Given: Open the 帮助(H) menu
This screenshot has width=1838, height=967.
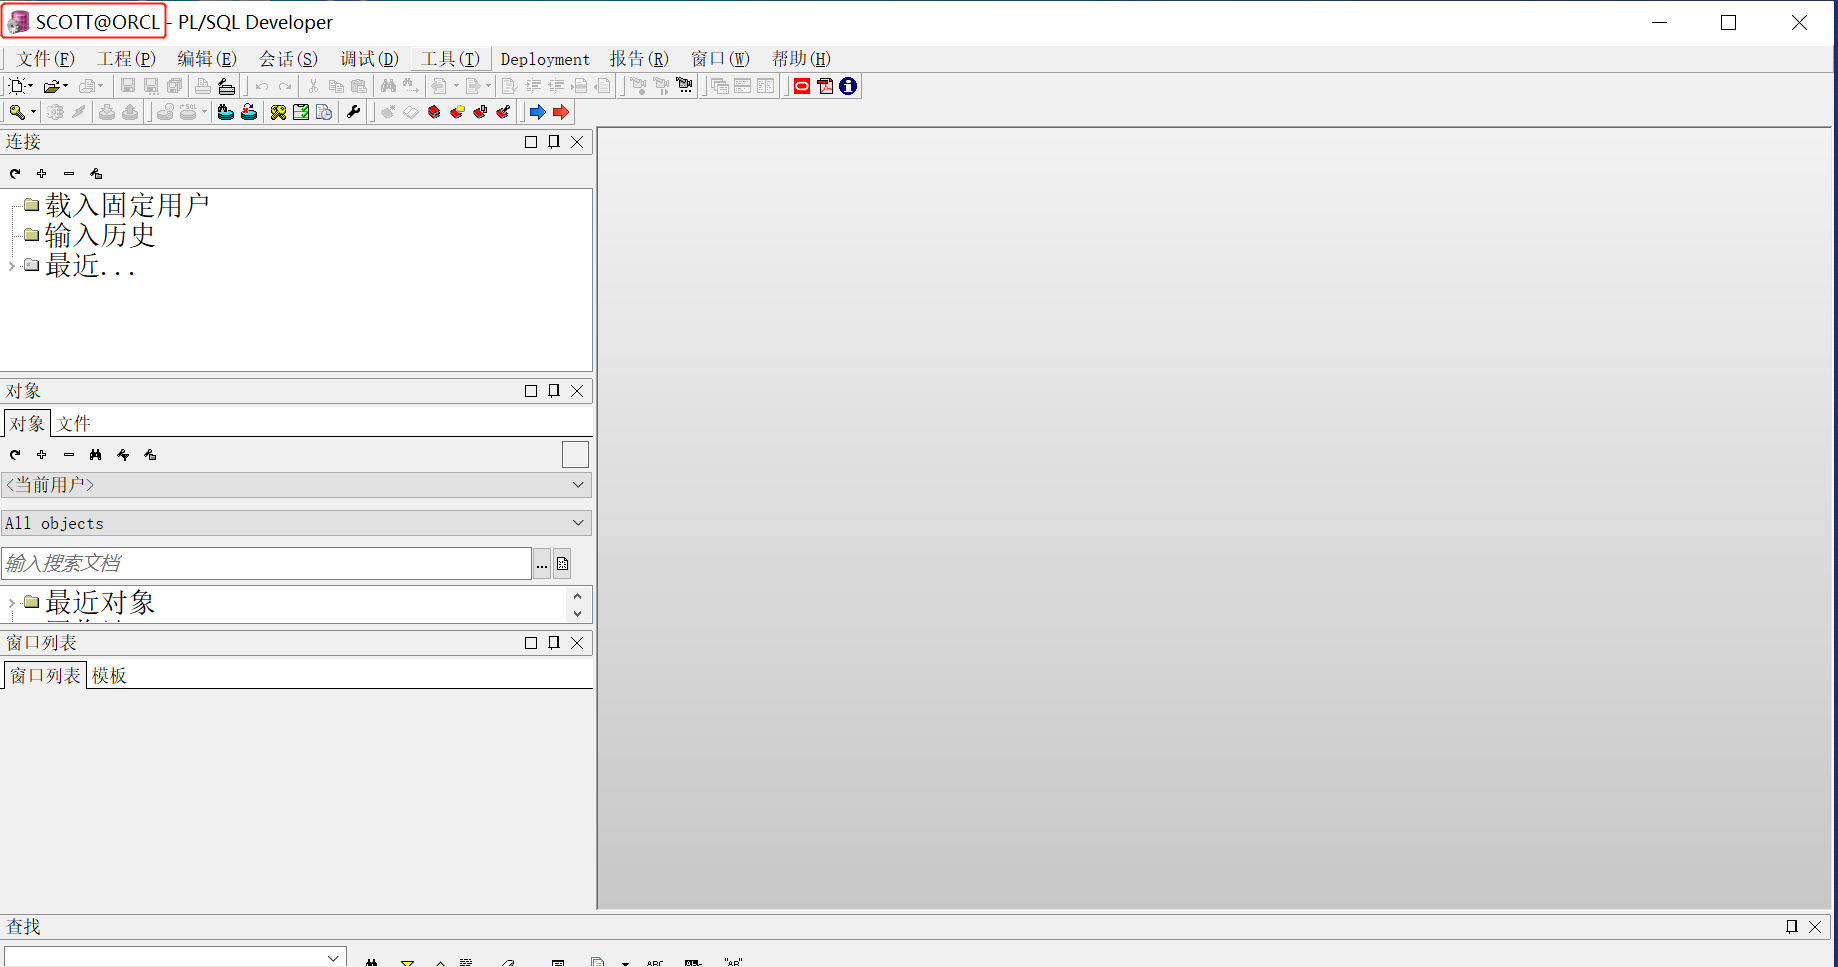Looking at the screenshot, I should coord(801,59).
